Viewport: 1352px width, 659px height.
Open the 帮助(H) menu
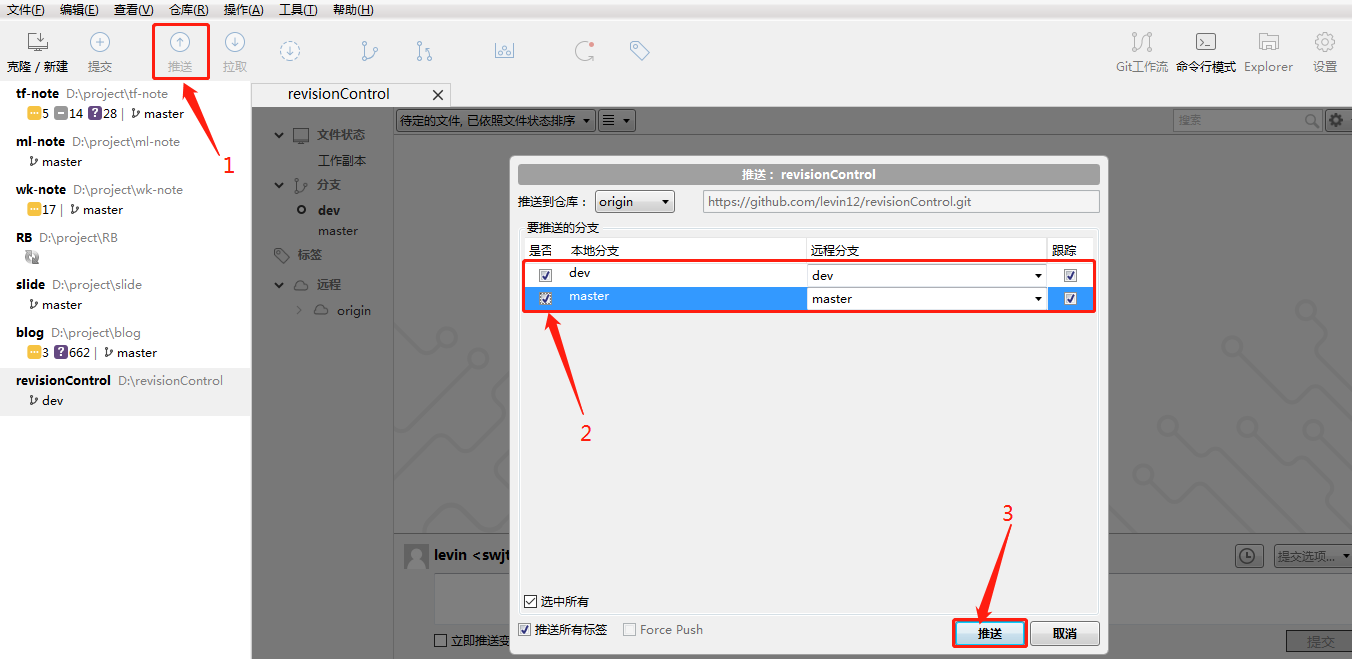click(353, 10)
